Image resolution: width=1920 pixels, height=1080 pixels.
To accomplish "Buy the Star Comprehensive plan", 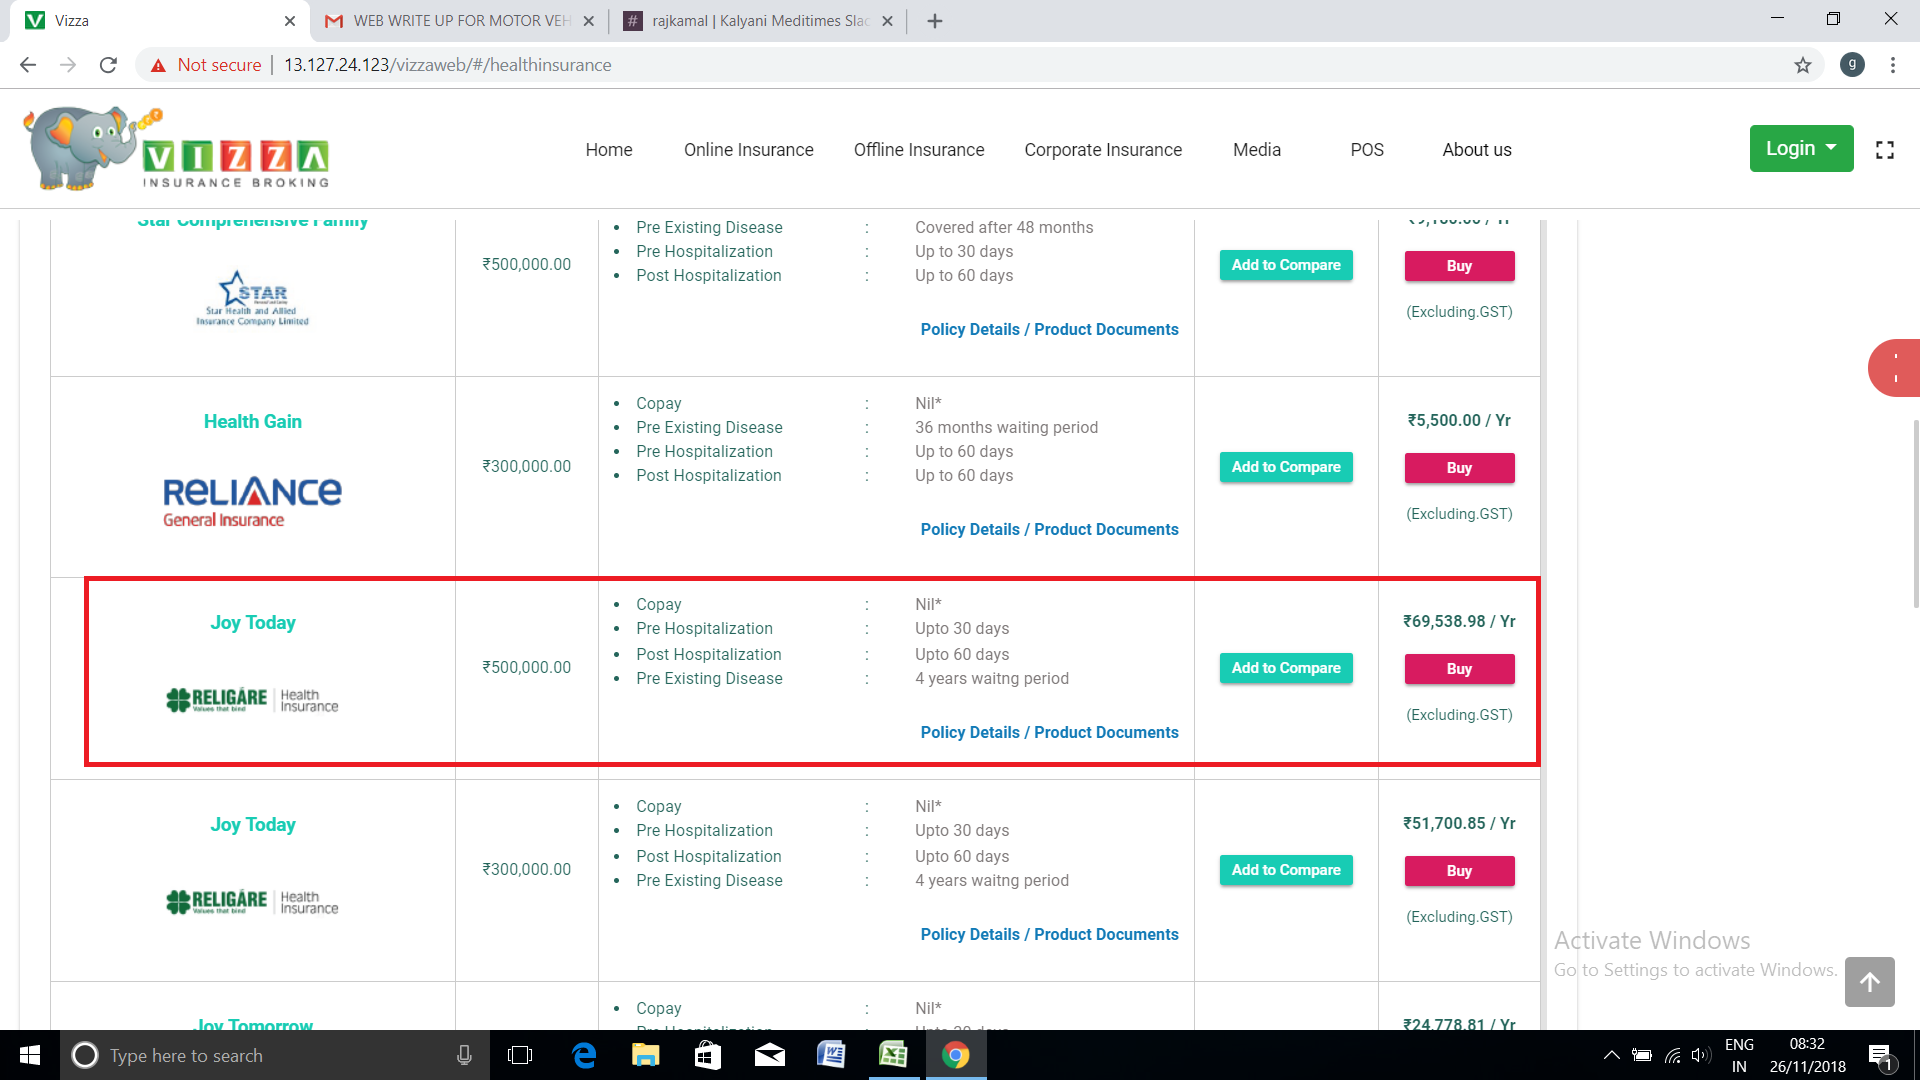I will [1459, 266].
